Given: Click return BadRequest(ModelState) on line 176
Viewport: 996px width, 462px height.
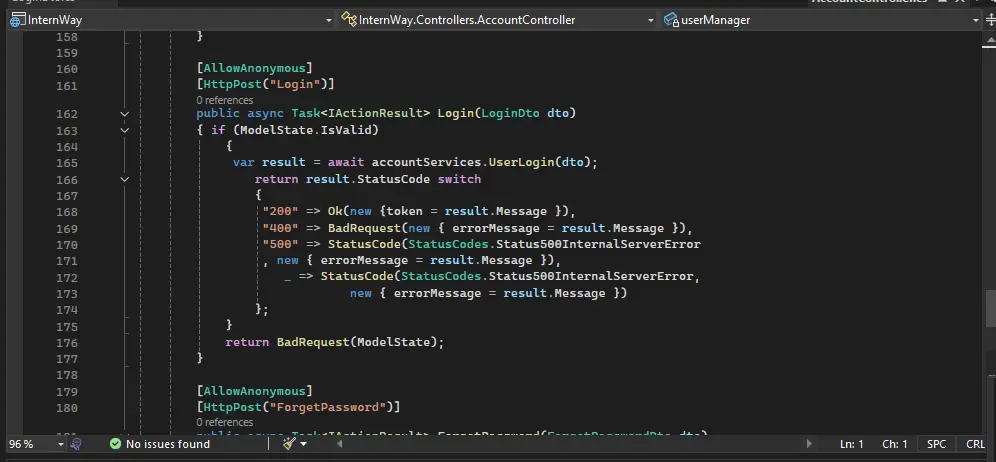Looking at the screenshot, I should [335, 342].
